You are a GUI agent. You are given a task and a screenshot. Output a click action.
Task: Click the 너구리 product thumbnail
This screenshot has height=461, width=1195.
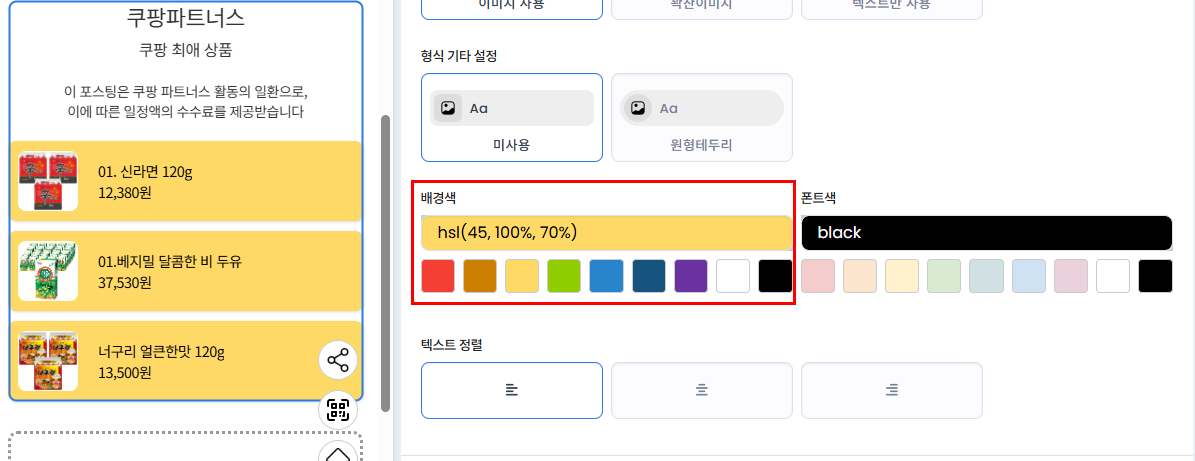(48, 361)
